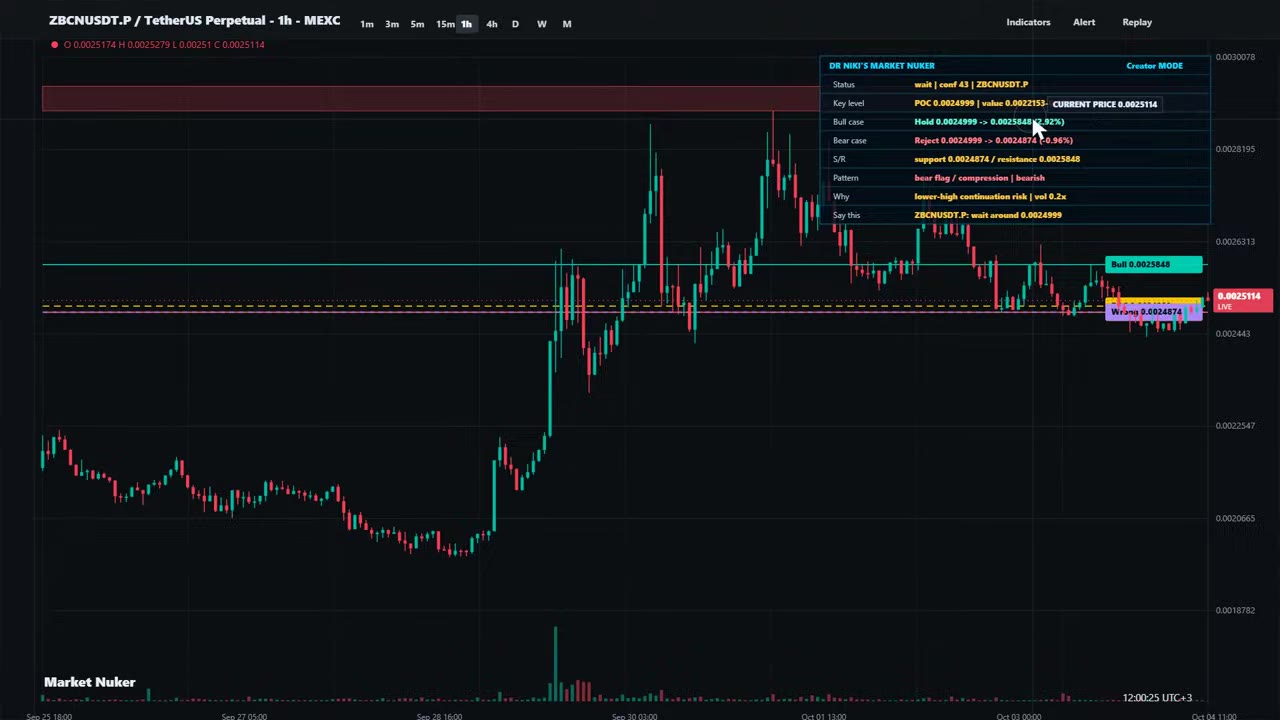The height and width of the screenshot is (720, 1280).
Task: Change the interval to 5m
Action: (417, 24)
